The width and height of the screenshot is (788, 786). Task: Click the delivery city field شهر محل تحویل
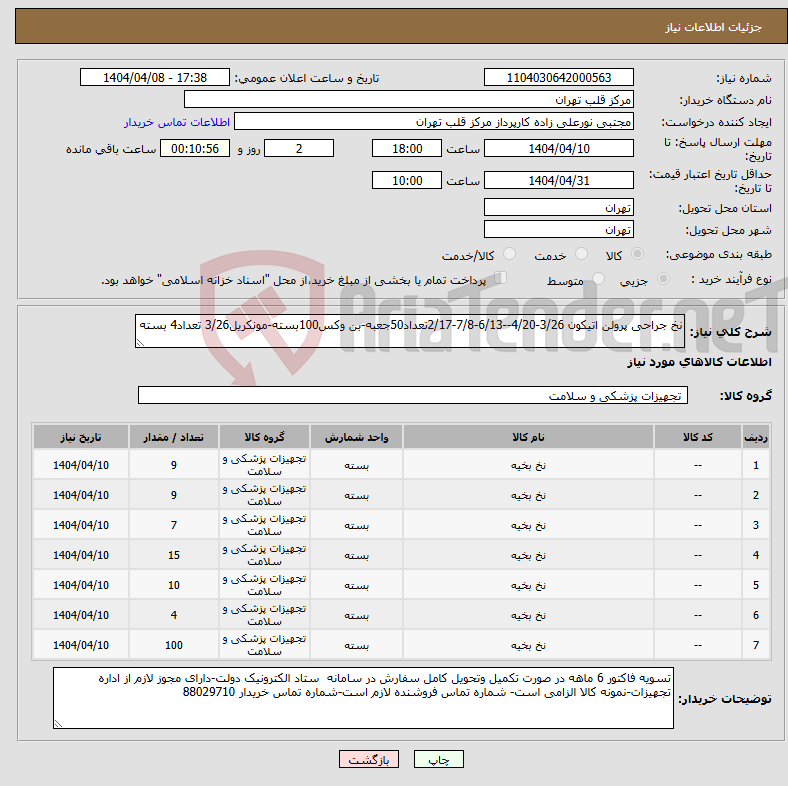(558, 229)
